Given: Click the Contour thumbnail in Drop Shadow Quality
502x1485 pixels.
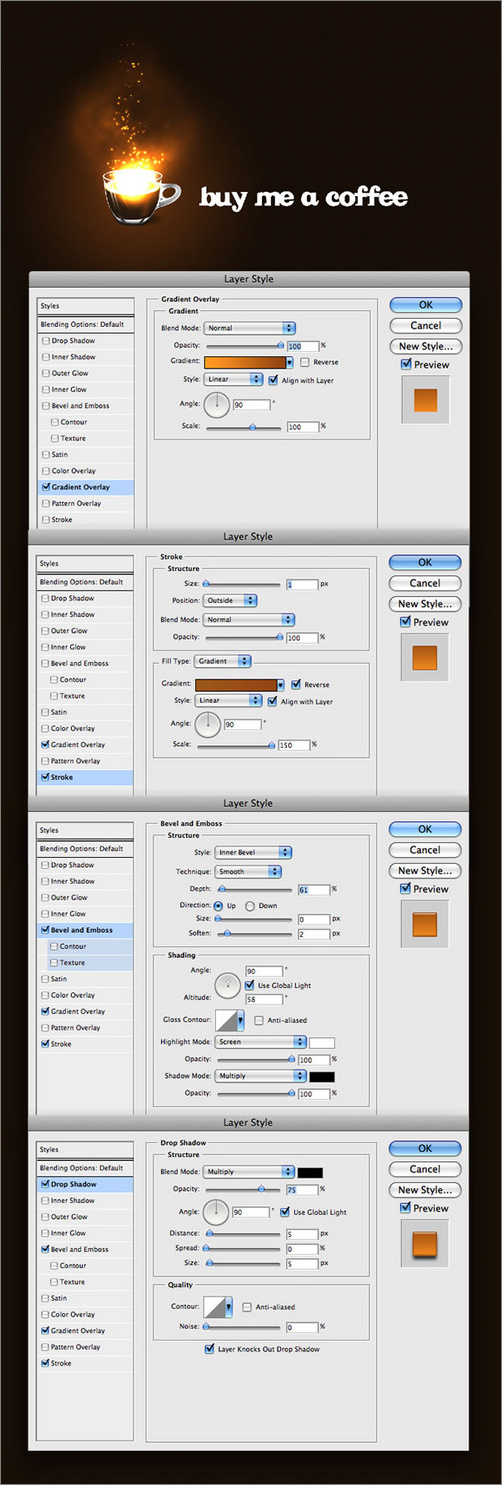Looking at the screenshot, I should pos(218,1306).
